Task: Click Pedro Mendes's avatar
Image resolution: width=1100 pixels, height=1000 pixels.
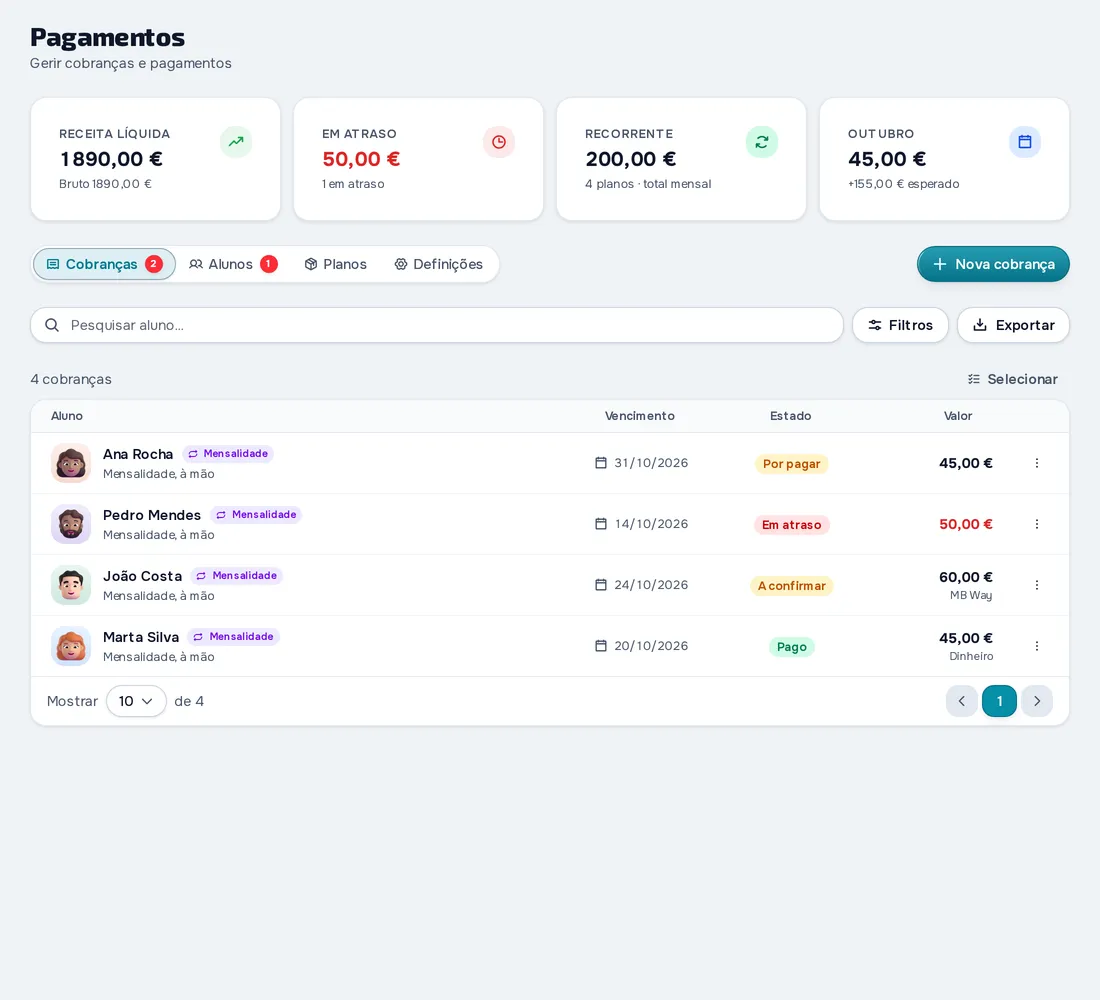Action: coord(71,524)
